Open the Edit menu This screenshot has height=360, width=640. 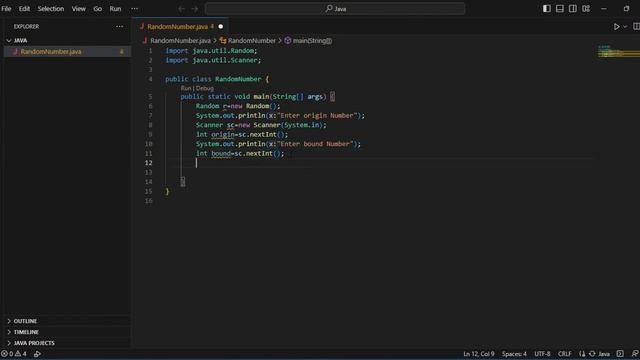point(24,9)
